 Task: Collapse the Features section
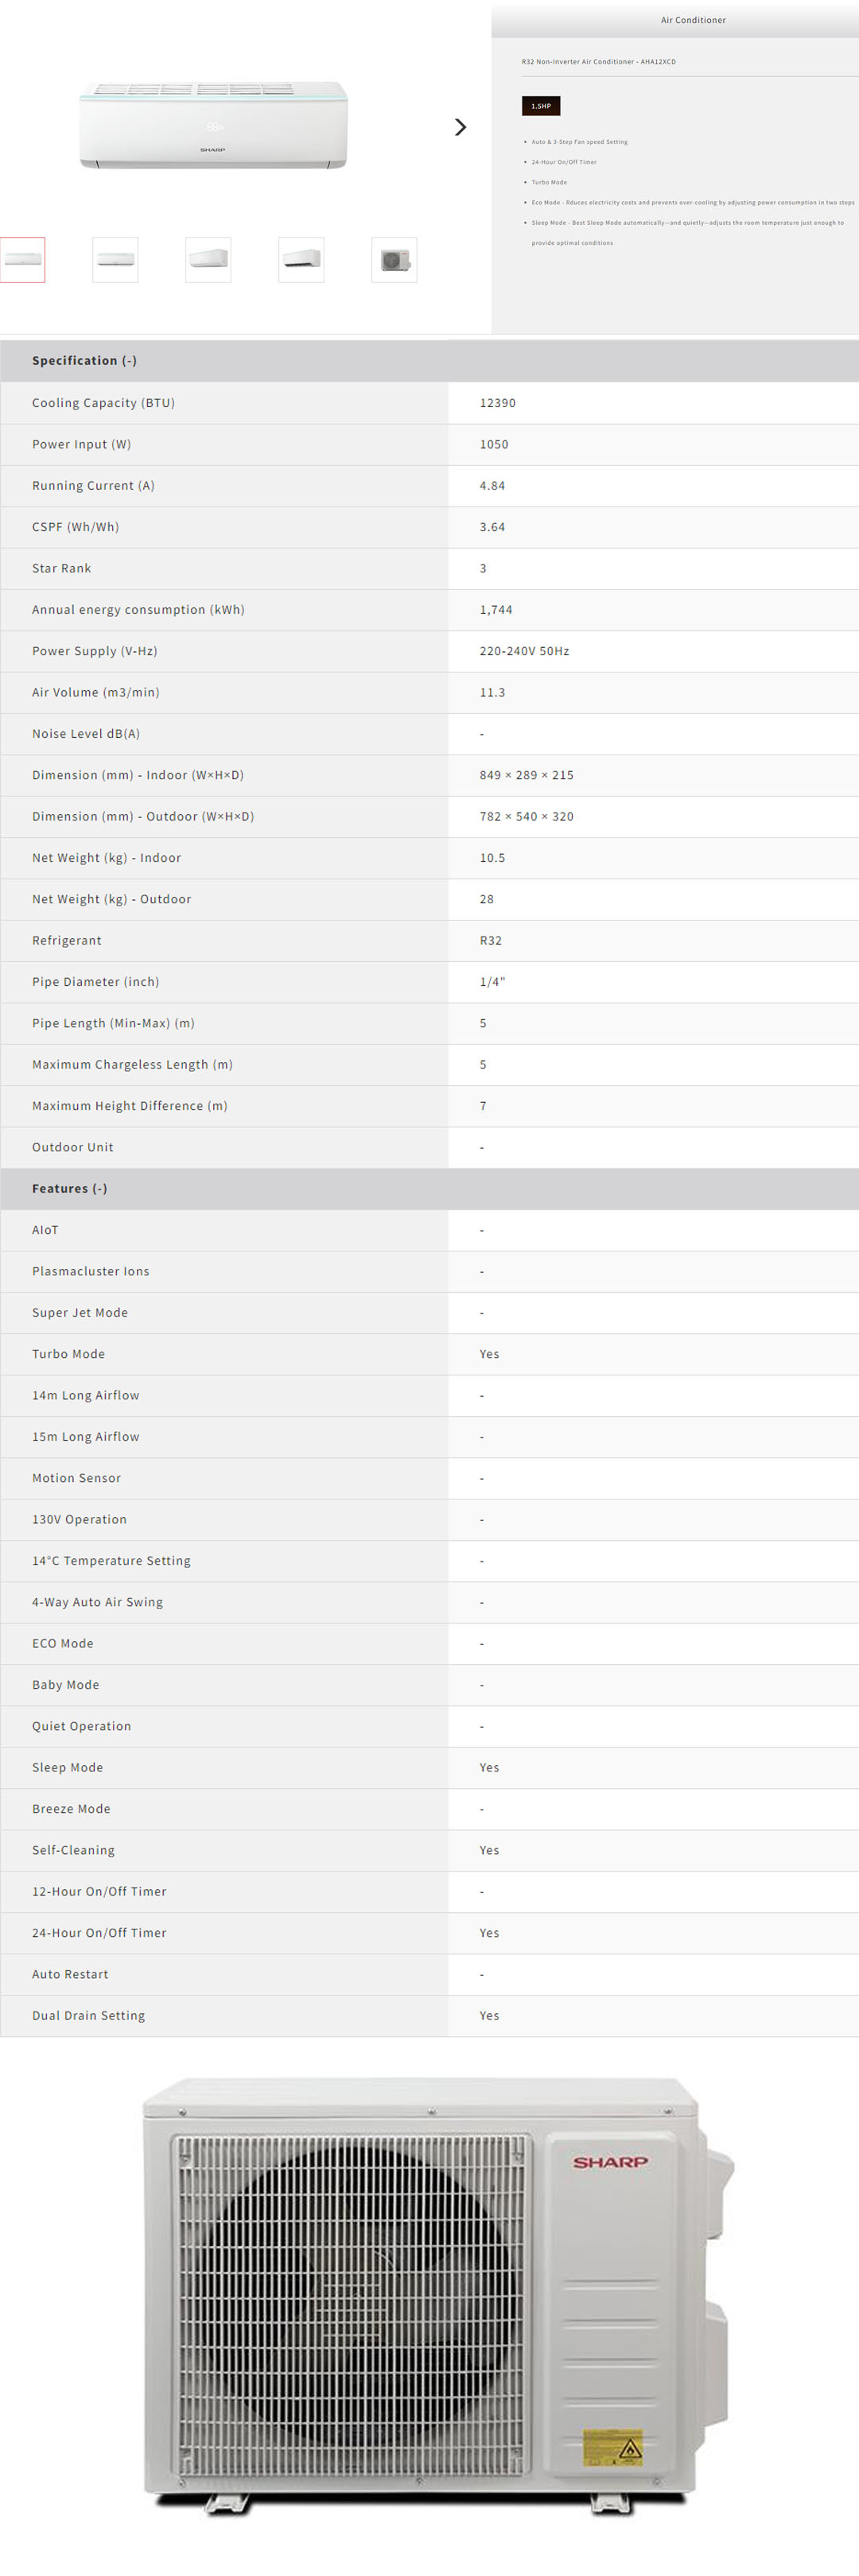click(x=69, y=1188)
